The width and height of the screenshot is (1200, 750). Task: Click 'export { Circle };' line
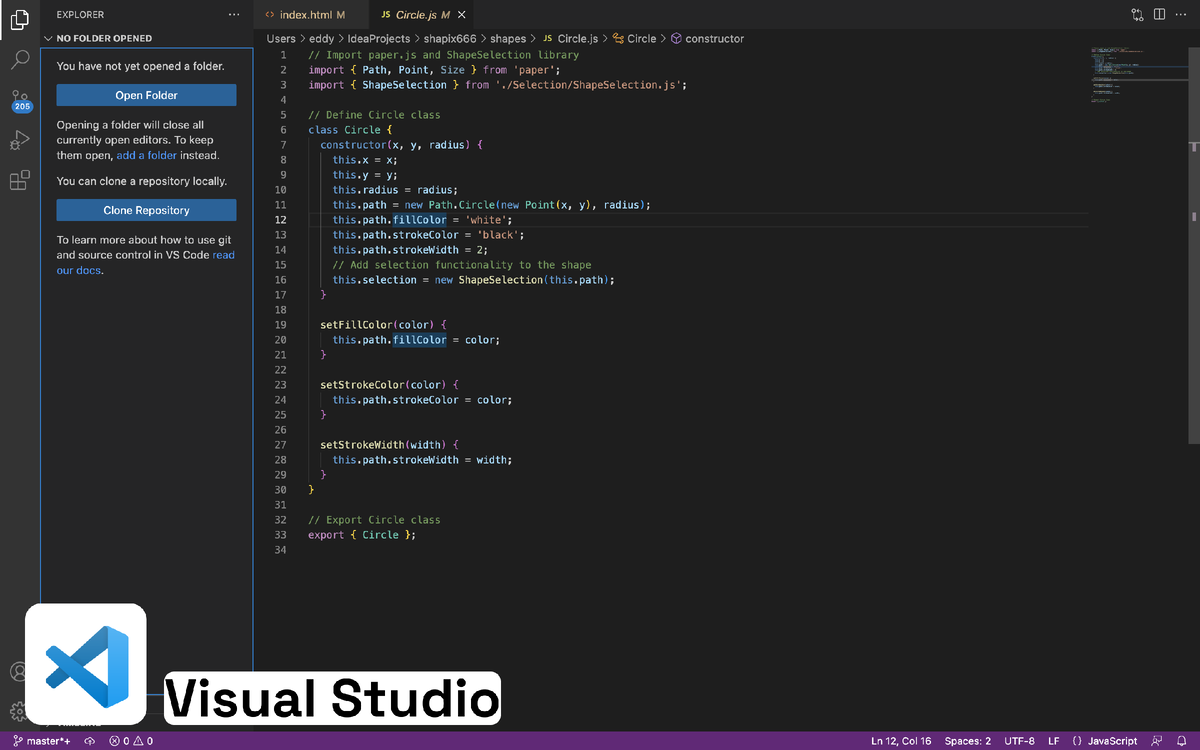(361, 535)
